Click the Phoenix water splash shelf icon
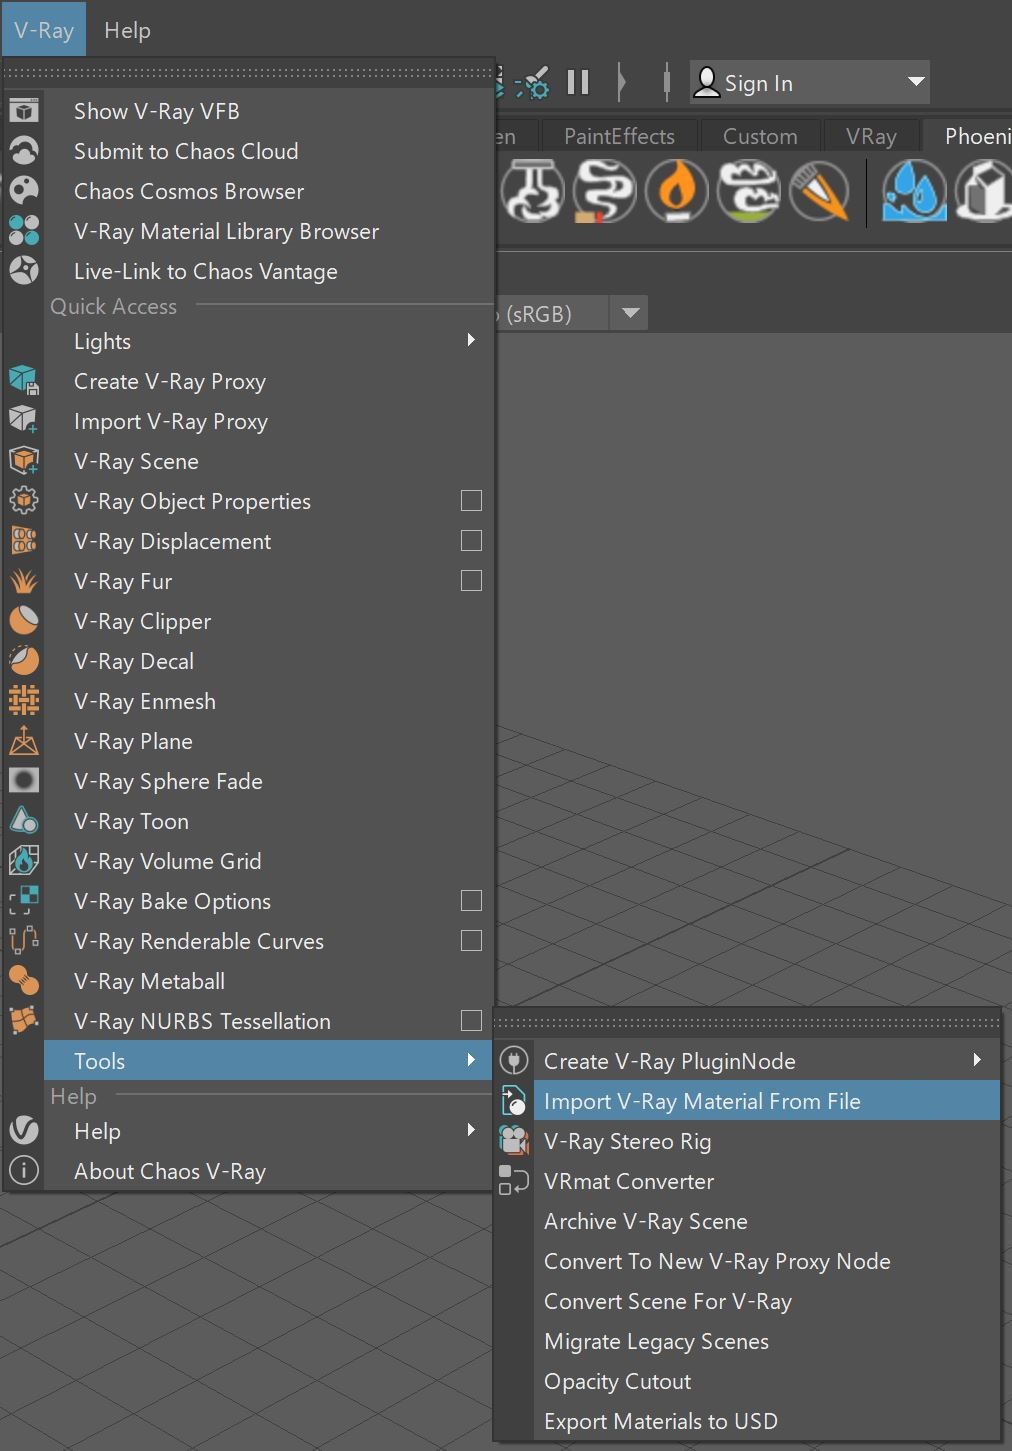Screen dimensions: 1012x1451 [914, 190]
